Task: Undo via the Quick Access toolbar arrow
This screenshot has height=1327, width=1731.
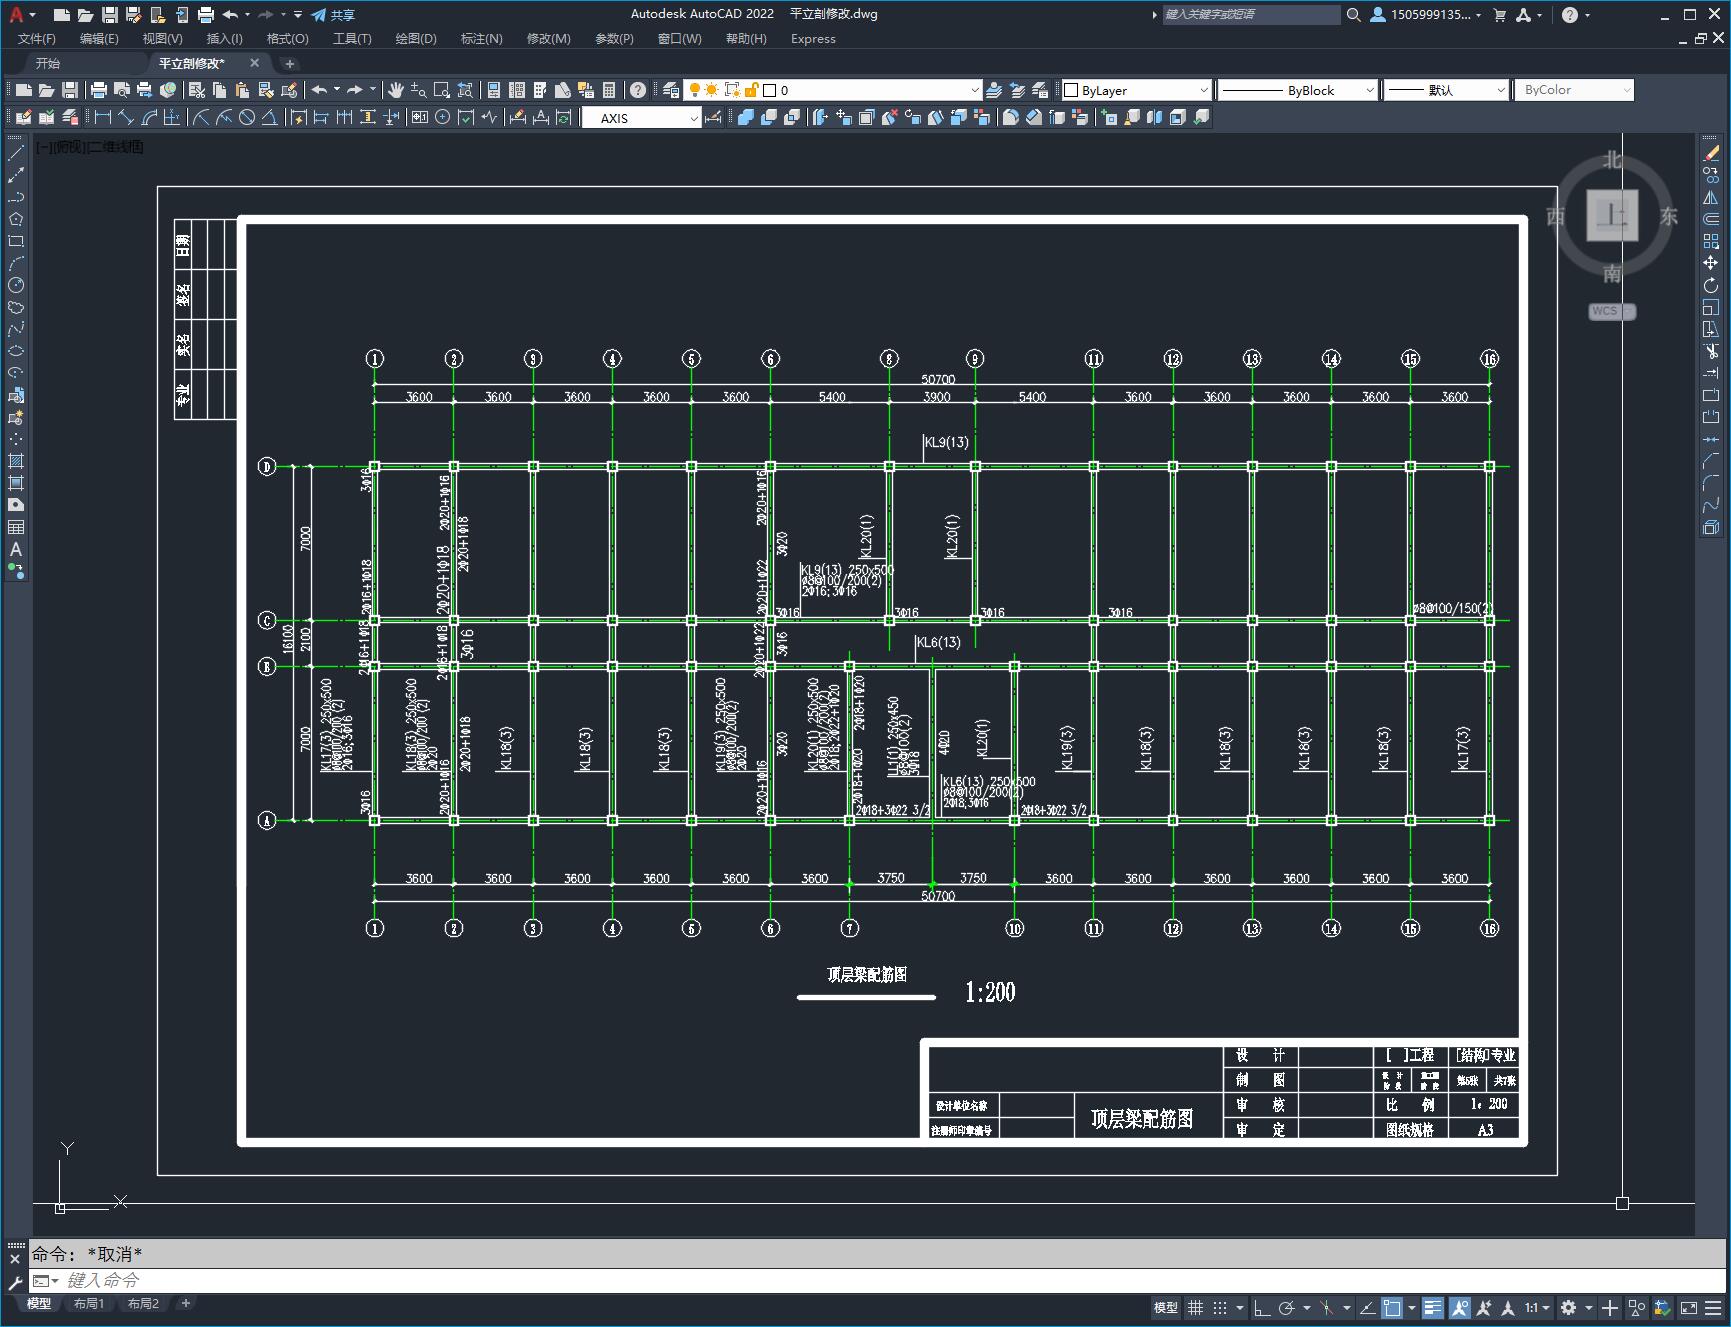Action: (231, 15)
